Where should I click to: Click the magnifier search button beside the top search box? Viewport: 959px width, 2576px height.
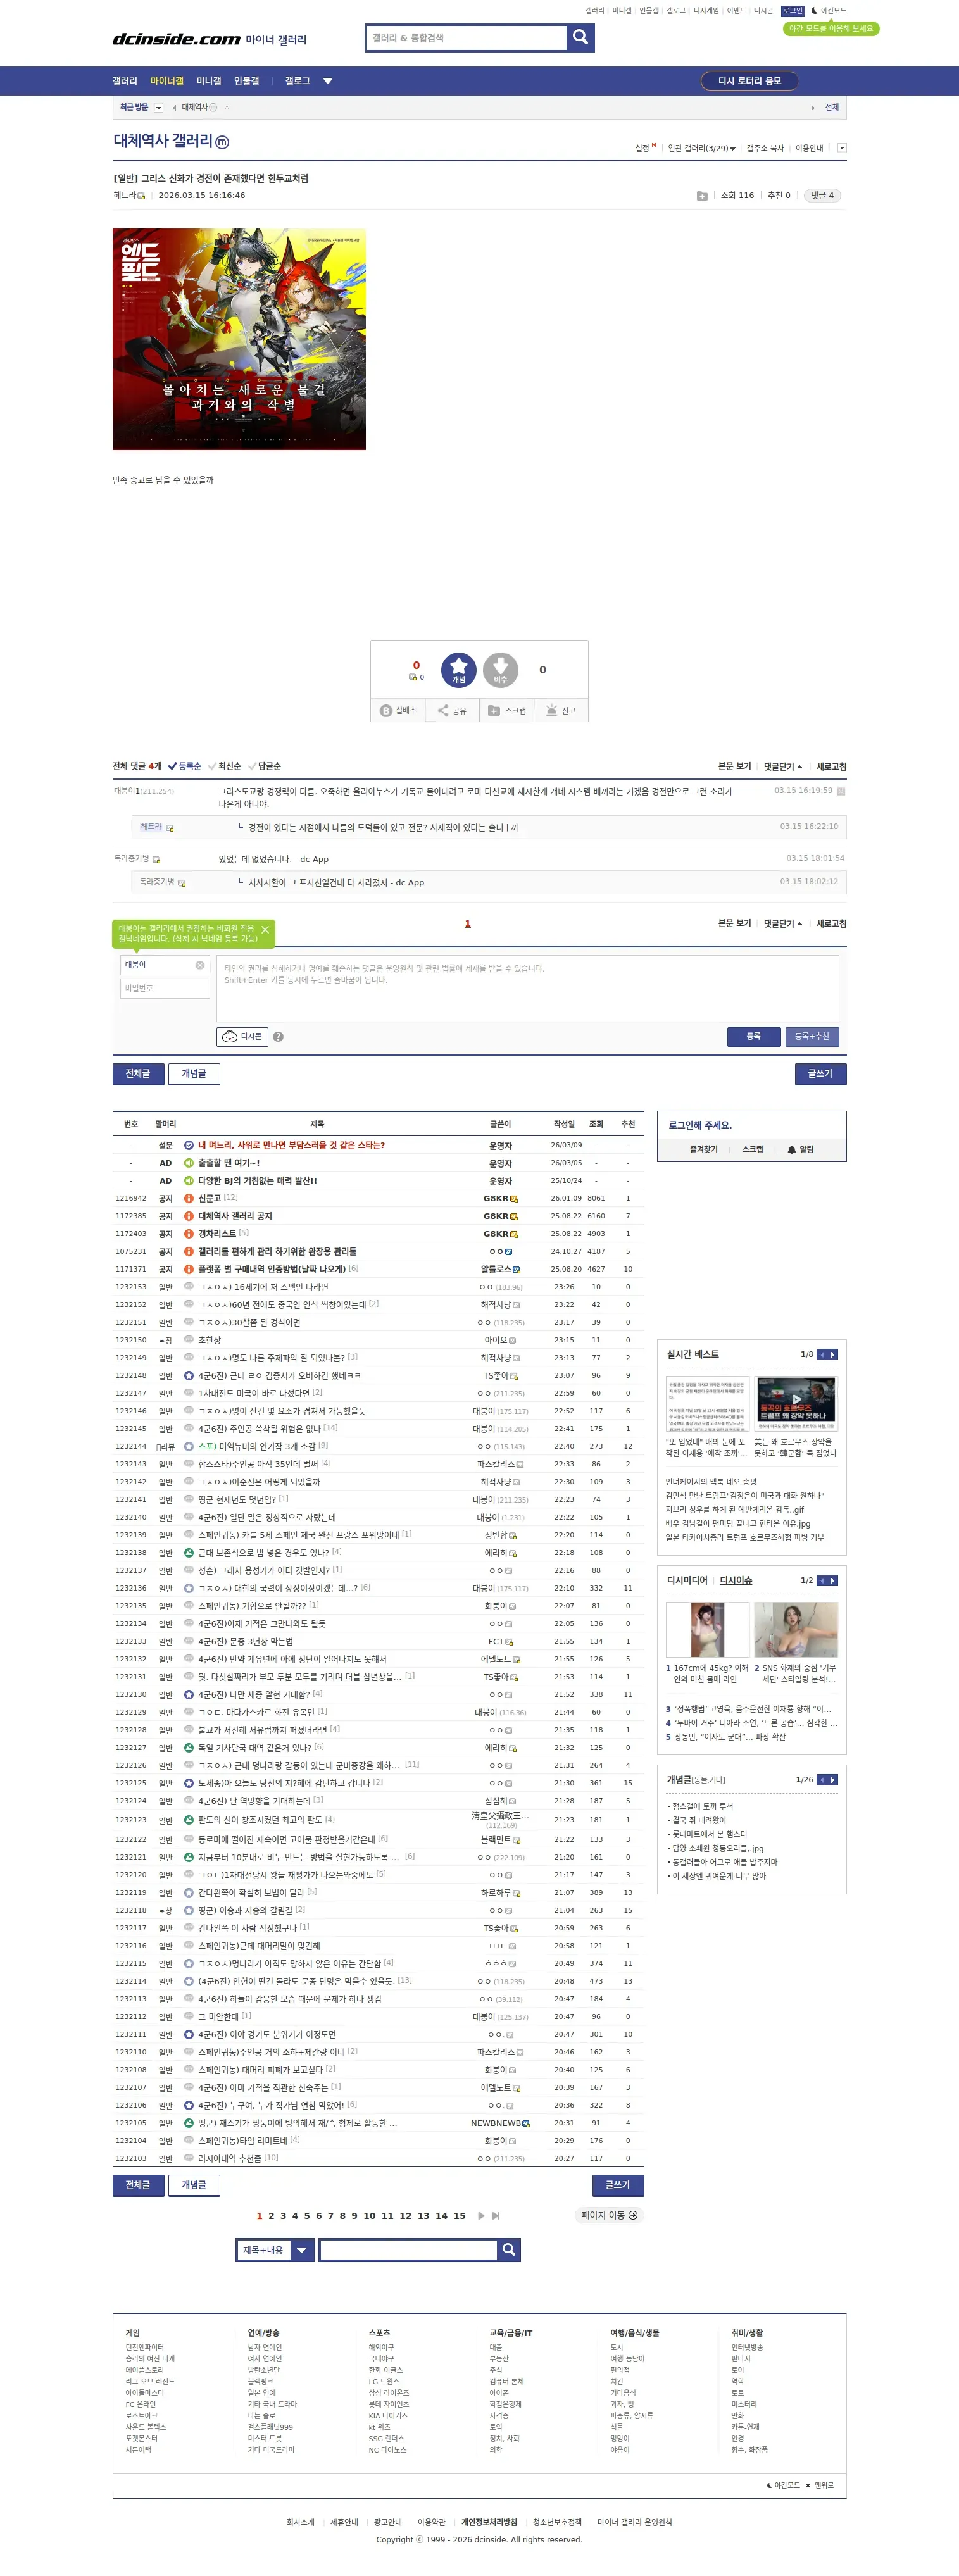point(580,38)
